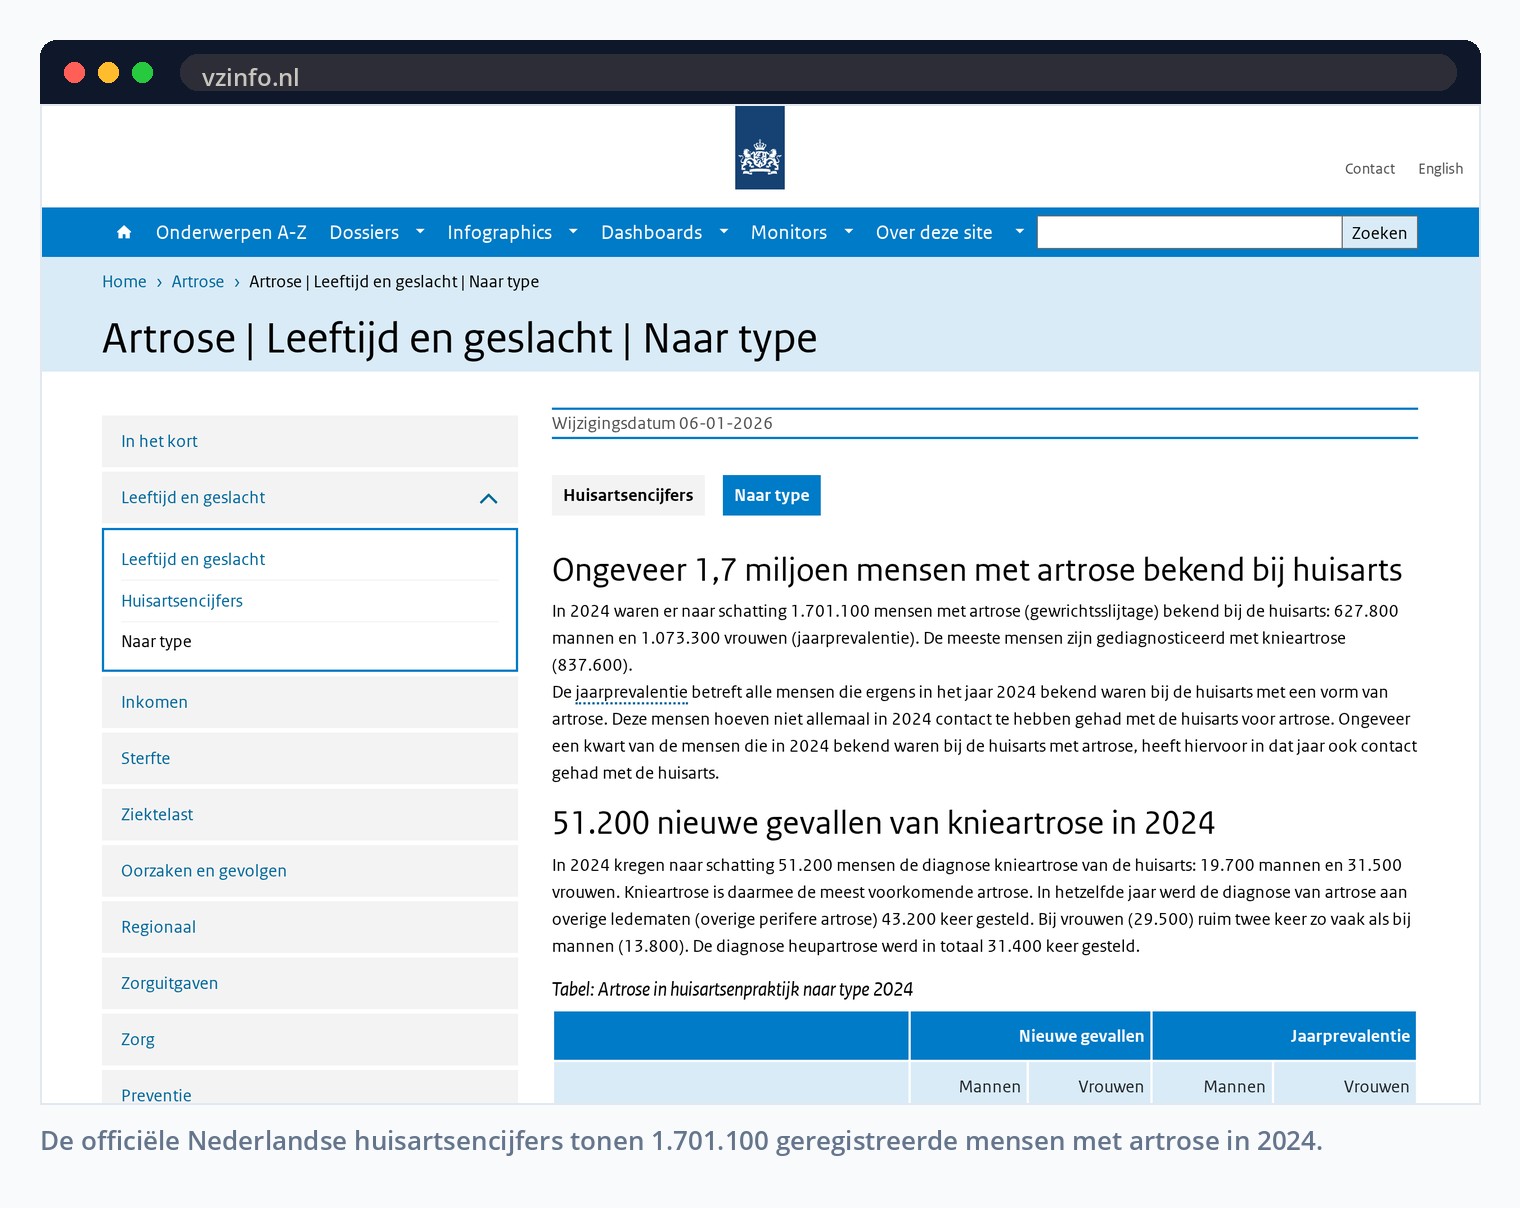The width and height of the screenshot is (1520, 1208).
Task: Click the green maximize window button
Action: coord(143,73)
